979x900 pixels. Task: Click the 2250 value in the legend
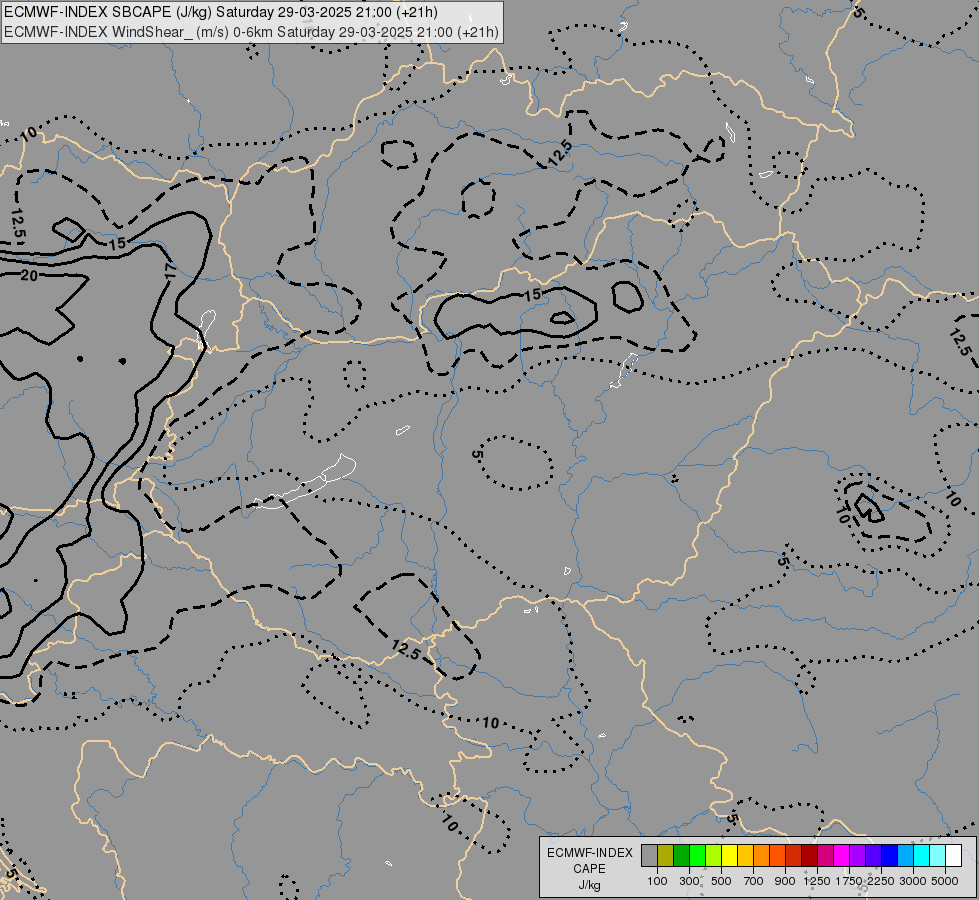tap(881, 881)
